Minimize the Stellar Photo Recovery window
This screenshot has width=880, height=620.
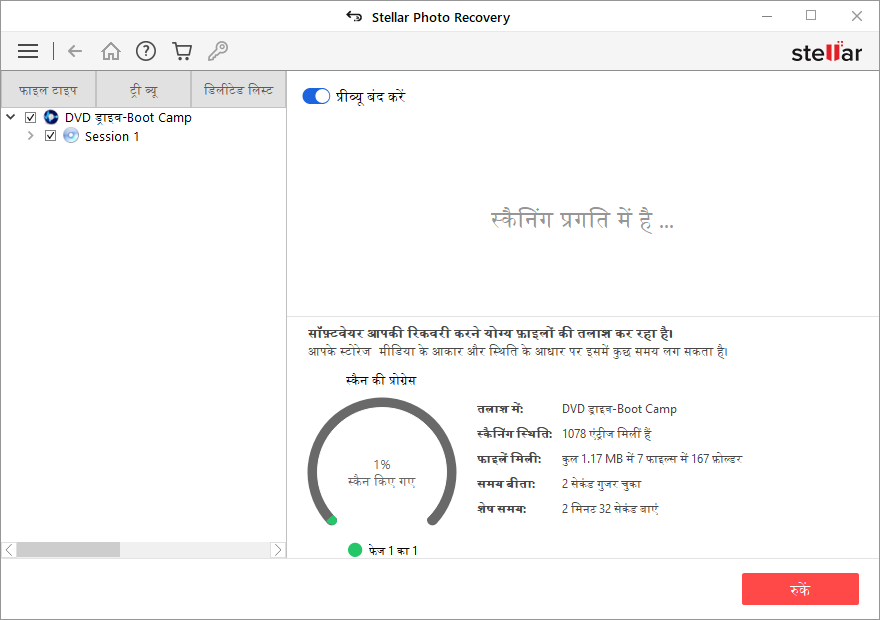pyautogui.click(x=767, y=16)
